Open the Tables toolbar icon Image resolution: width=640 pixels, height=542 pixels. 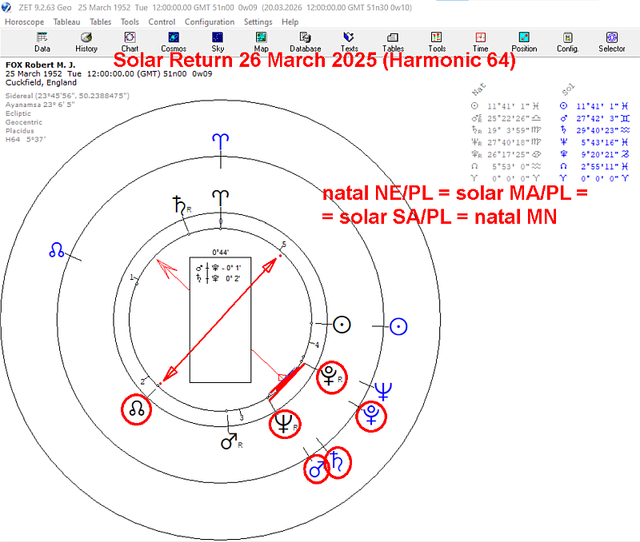[x=393, y=42]
